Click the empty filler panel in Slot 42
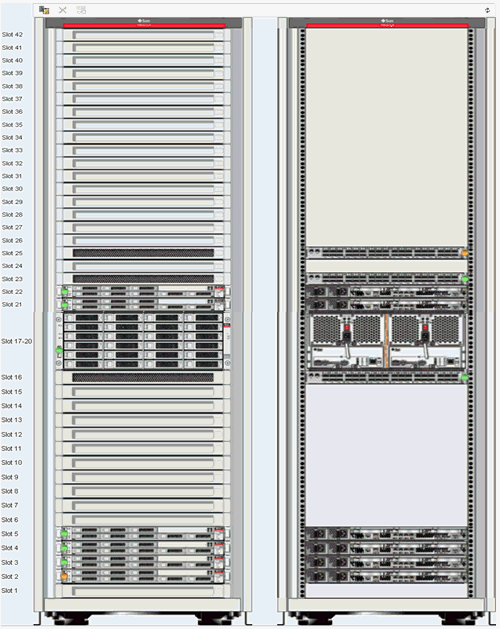 143,35
